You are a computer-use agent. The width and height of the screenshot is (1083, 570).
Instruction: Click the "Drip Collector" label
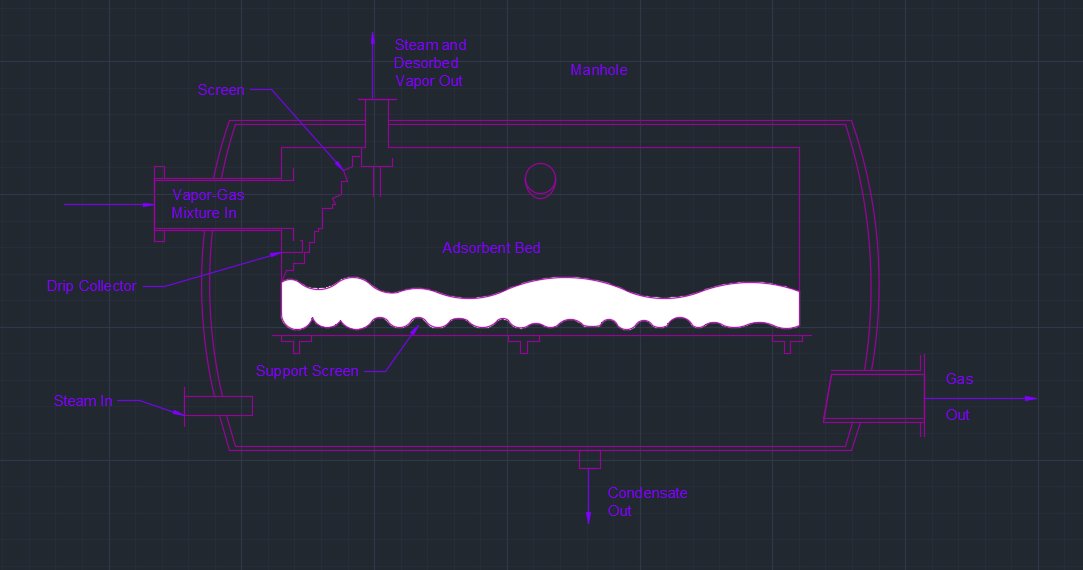(x=91, y=286)
